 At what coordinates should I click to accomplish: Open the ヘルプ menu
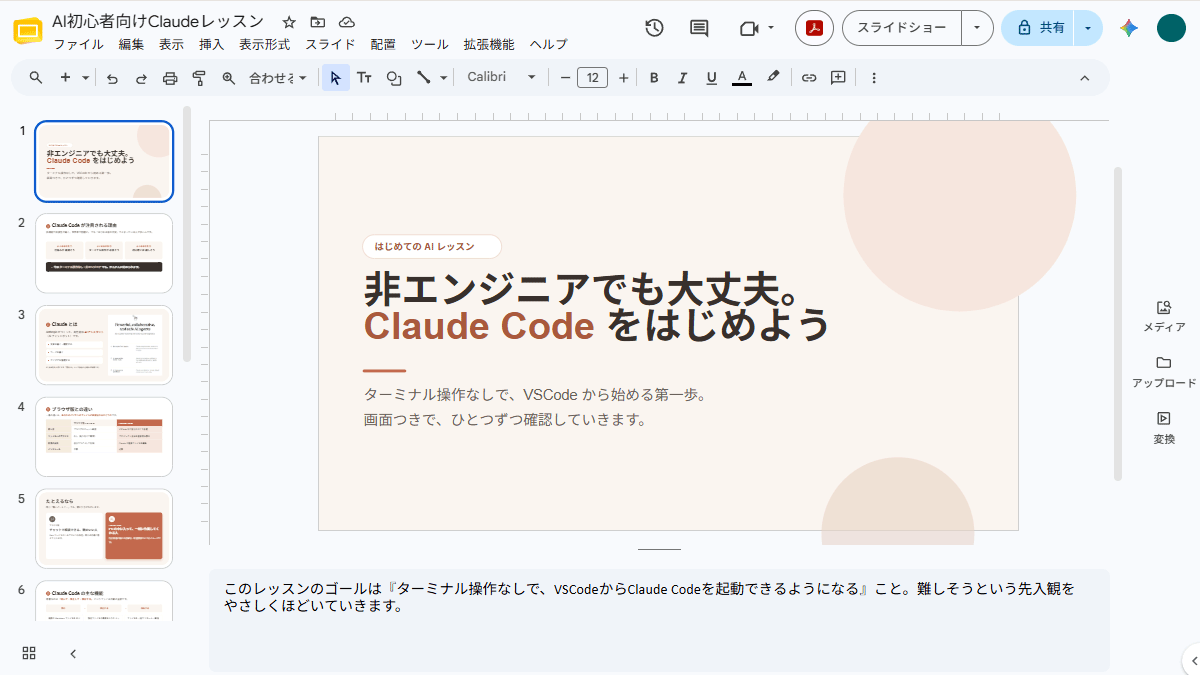coord(548,44)
